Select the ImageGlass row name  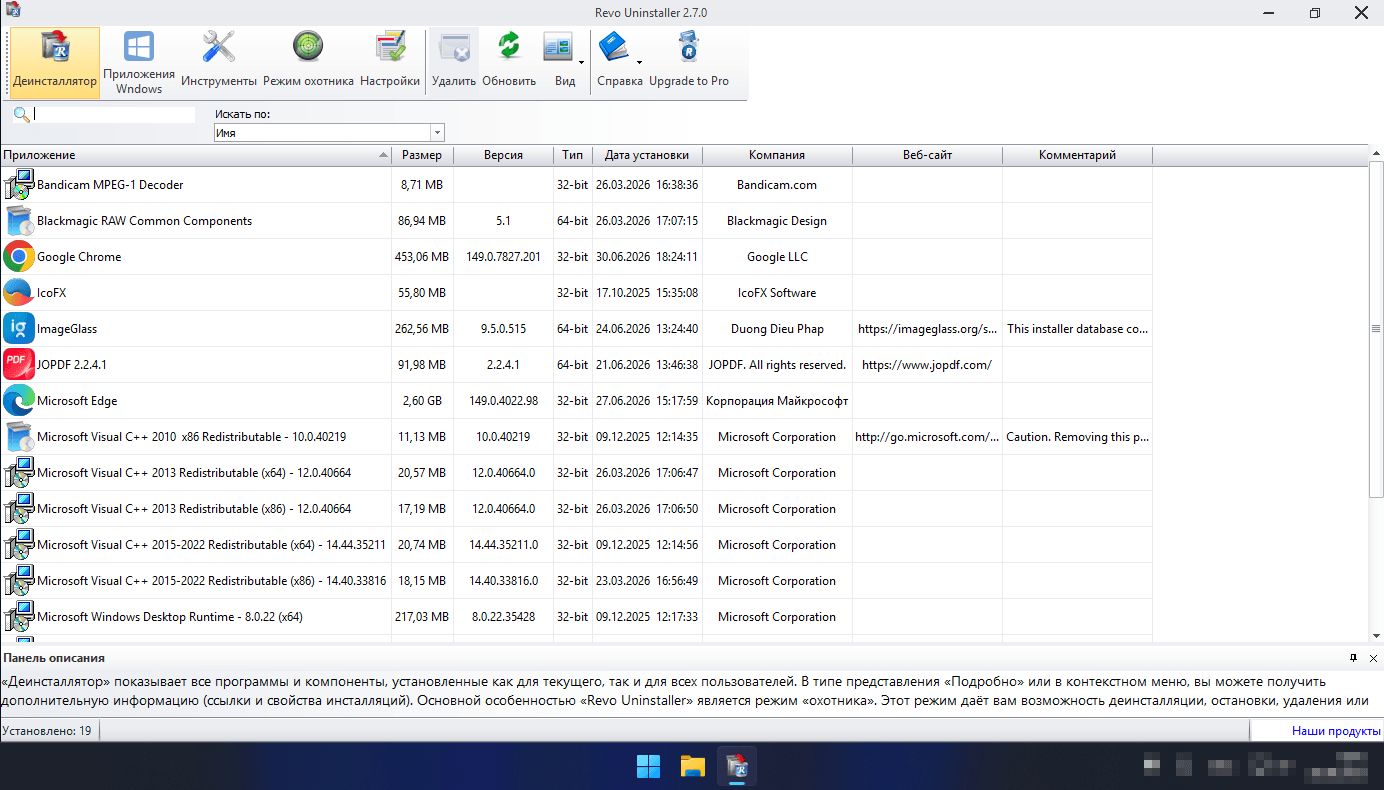[67, 329]
